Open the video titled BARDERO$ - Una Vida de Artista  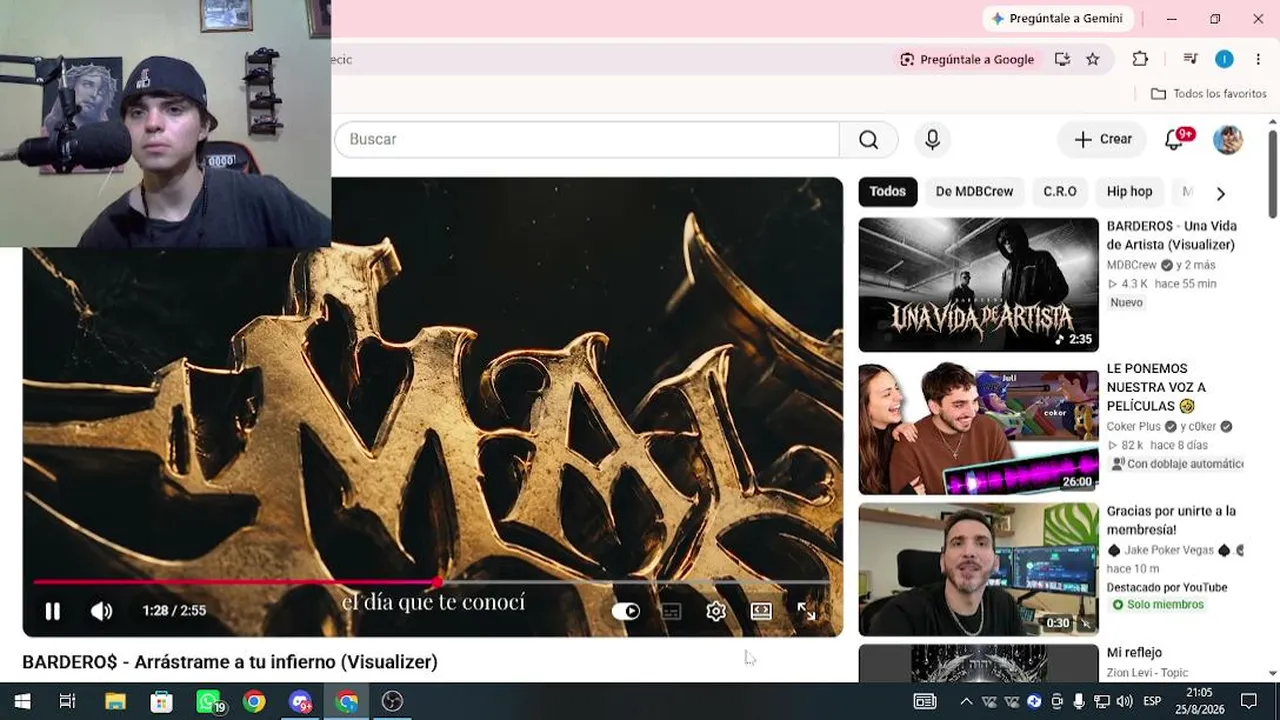1171,235
